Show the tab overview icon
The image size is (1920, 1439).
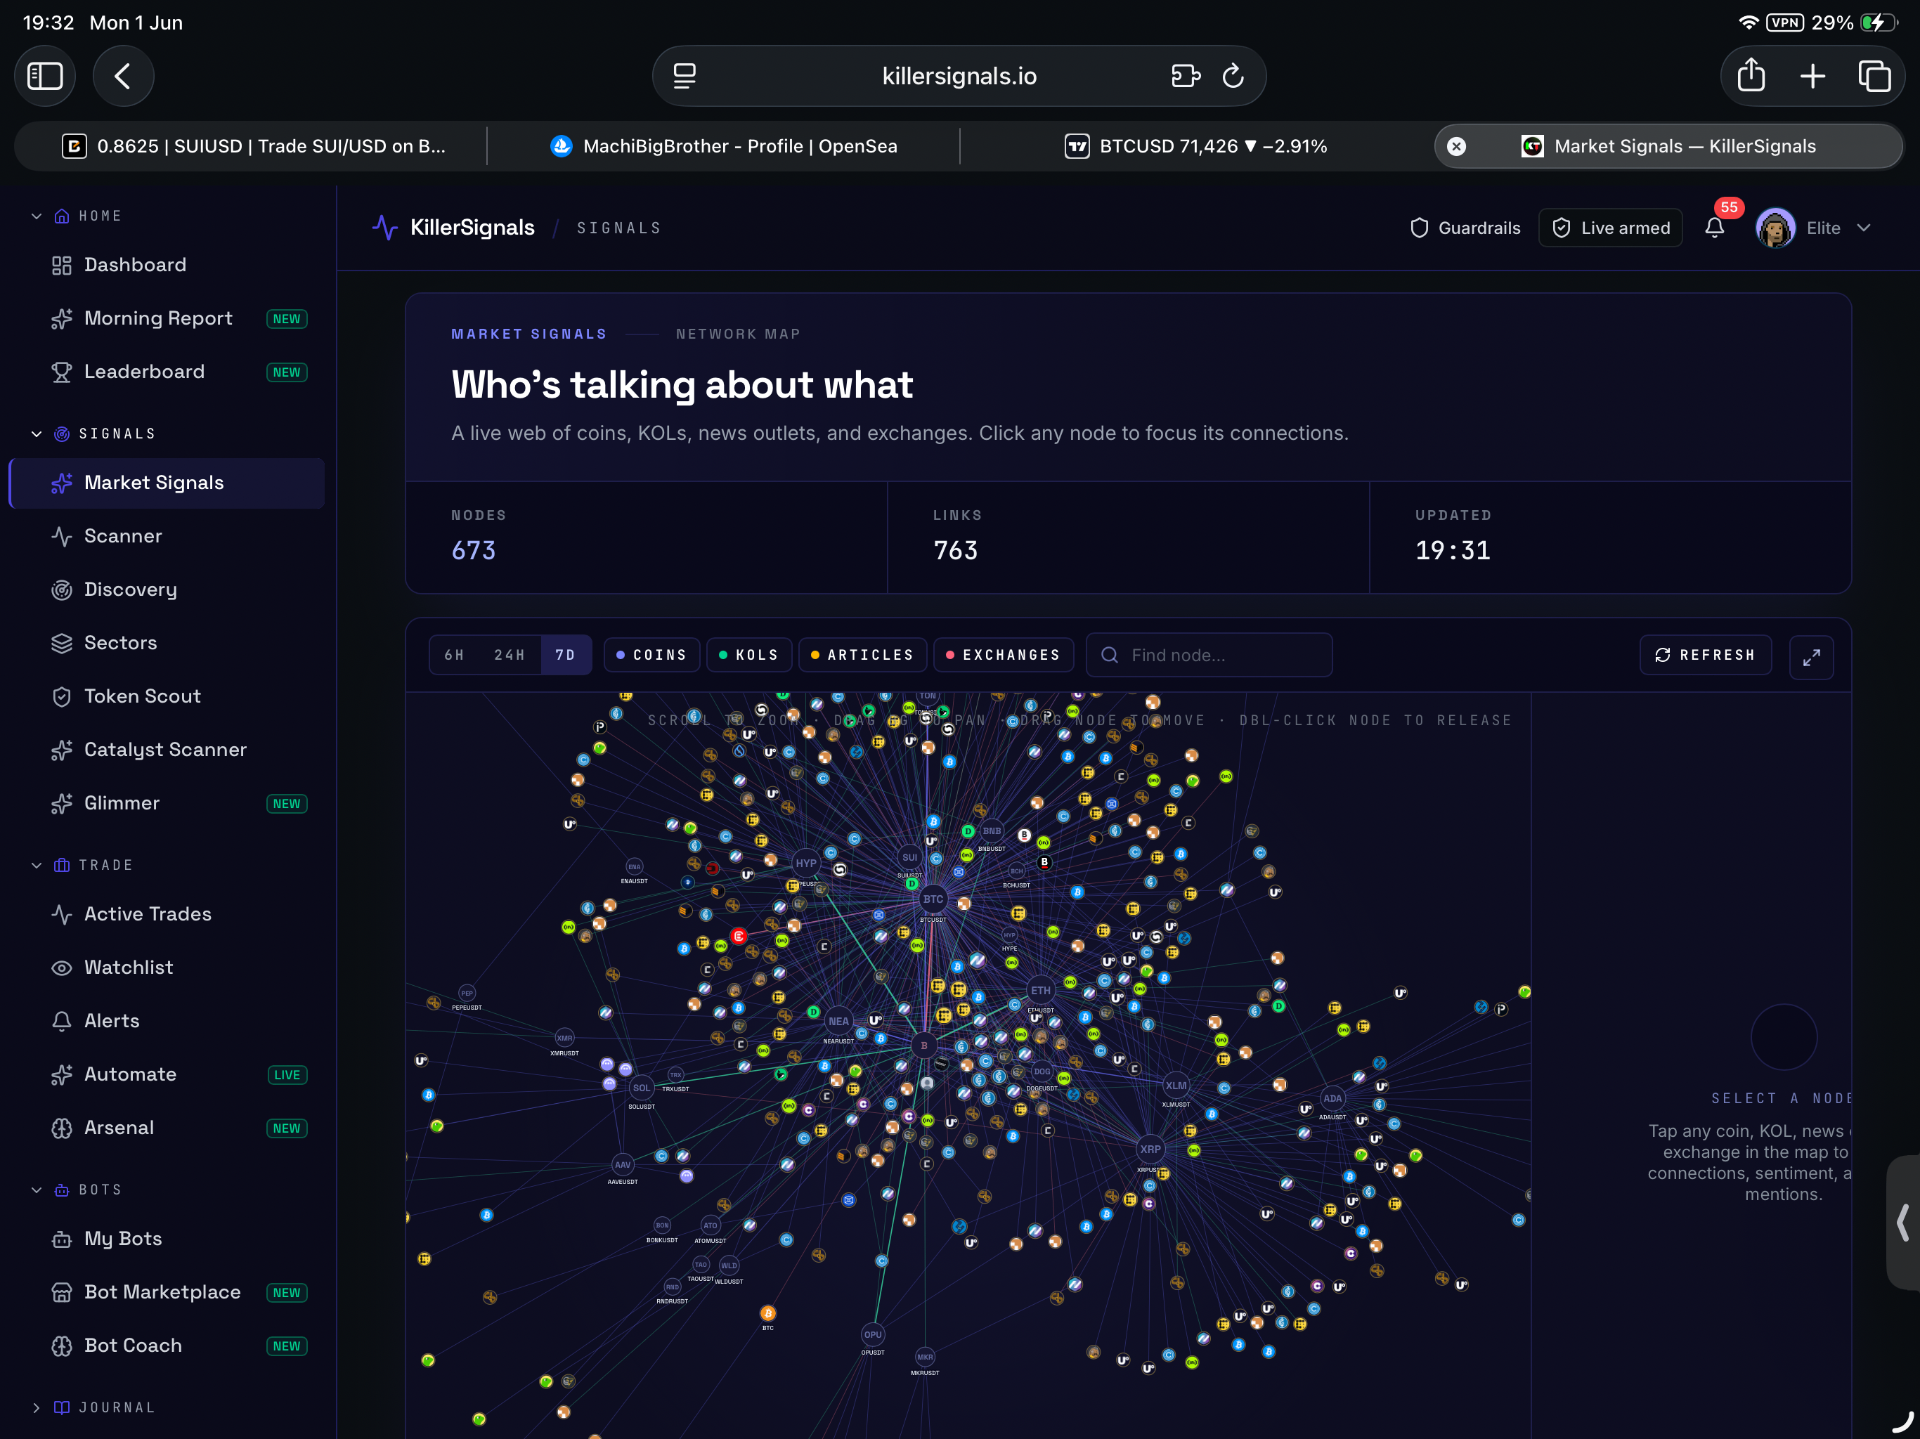pyautogui.click(x=1874, y=76)
